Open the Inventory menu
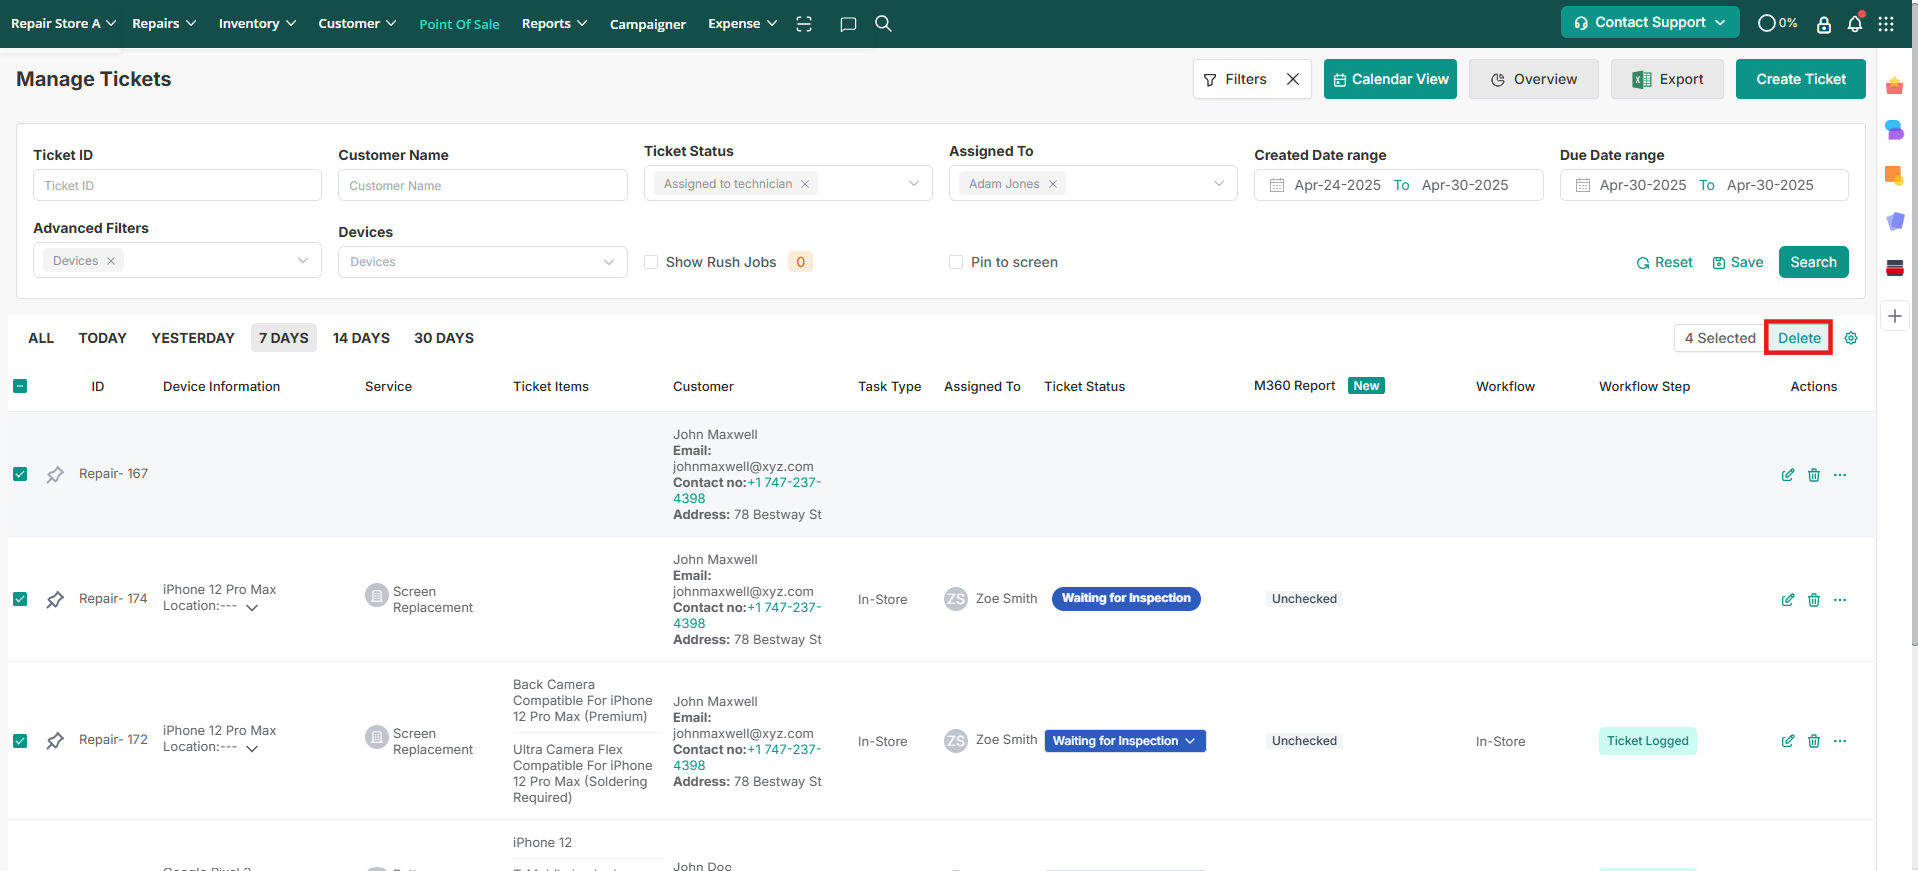 pos(257,24)
